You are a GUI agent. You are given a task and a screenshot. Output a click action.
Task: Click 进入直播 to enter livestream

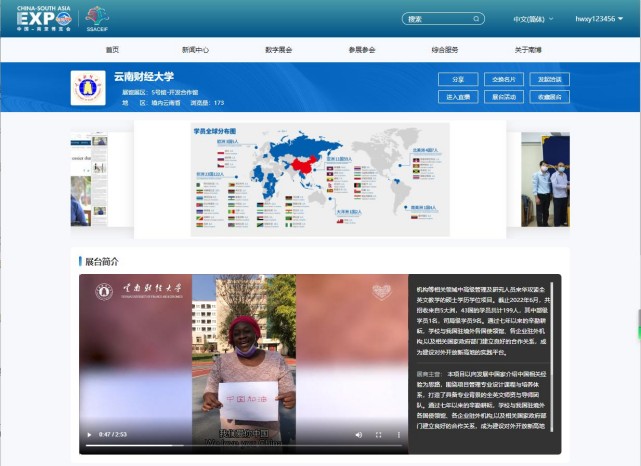[x=458, y=97]
